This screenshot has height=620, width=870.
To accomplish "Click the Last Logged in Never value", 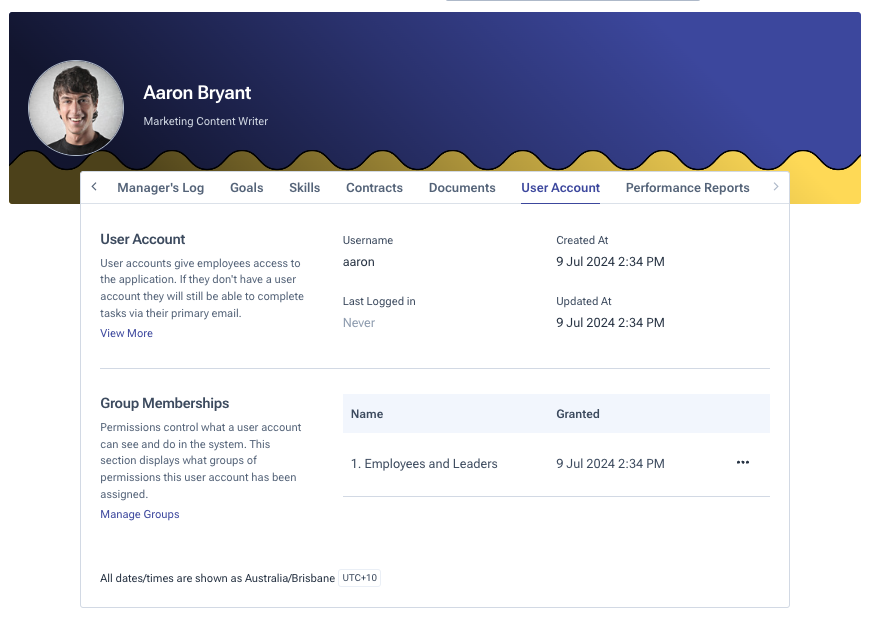I will click(x=358, y=323).
